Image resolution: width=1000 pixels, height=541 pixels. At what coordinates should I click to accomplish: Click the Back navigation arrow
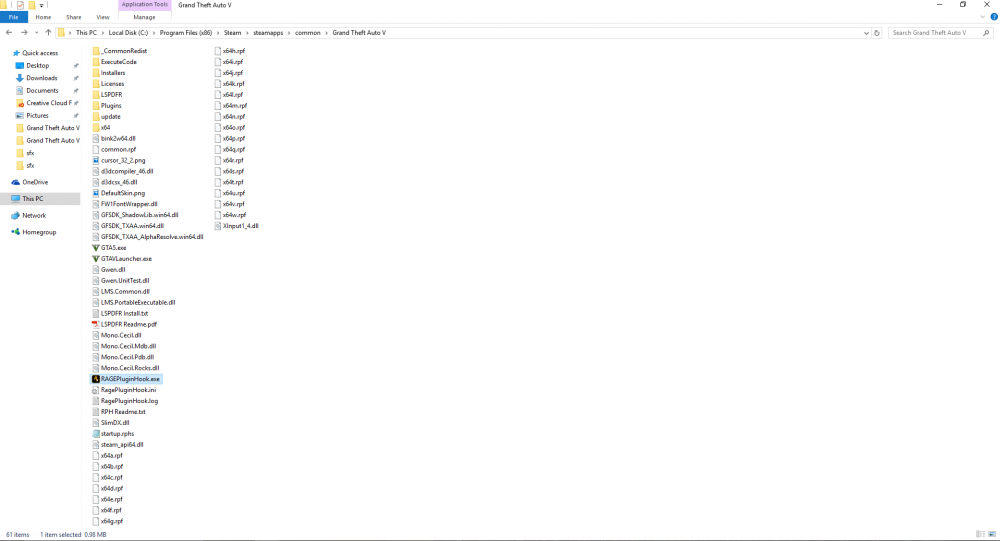pos(9,33)
